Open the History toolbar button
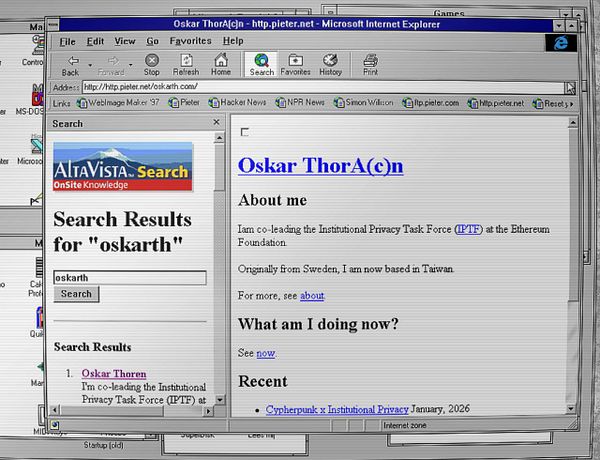This screenshot has width=600, height=460. 330,65
